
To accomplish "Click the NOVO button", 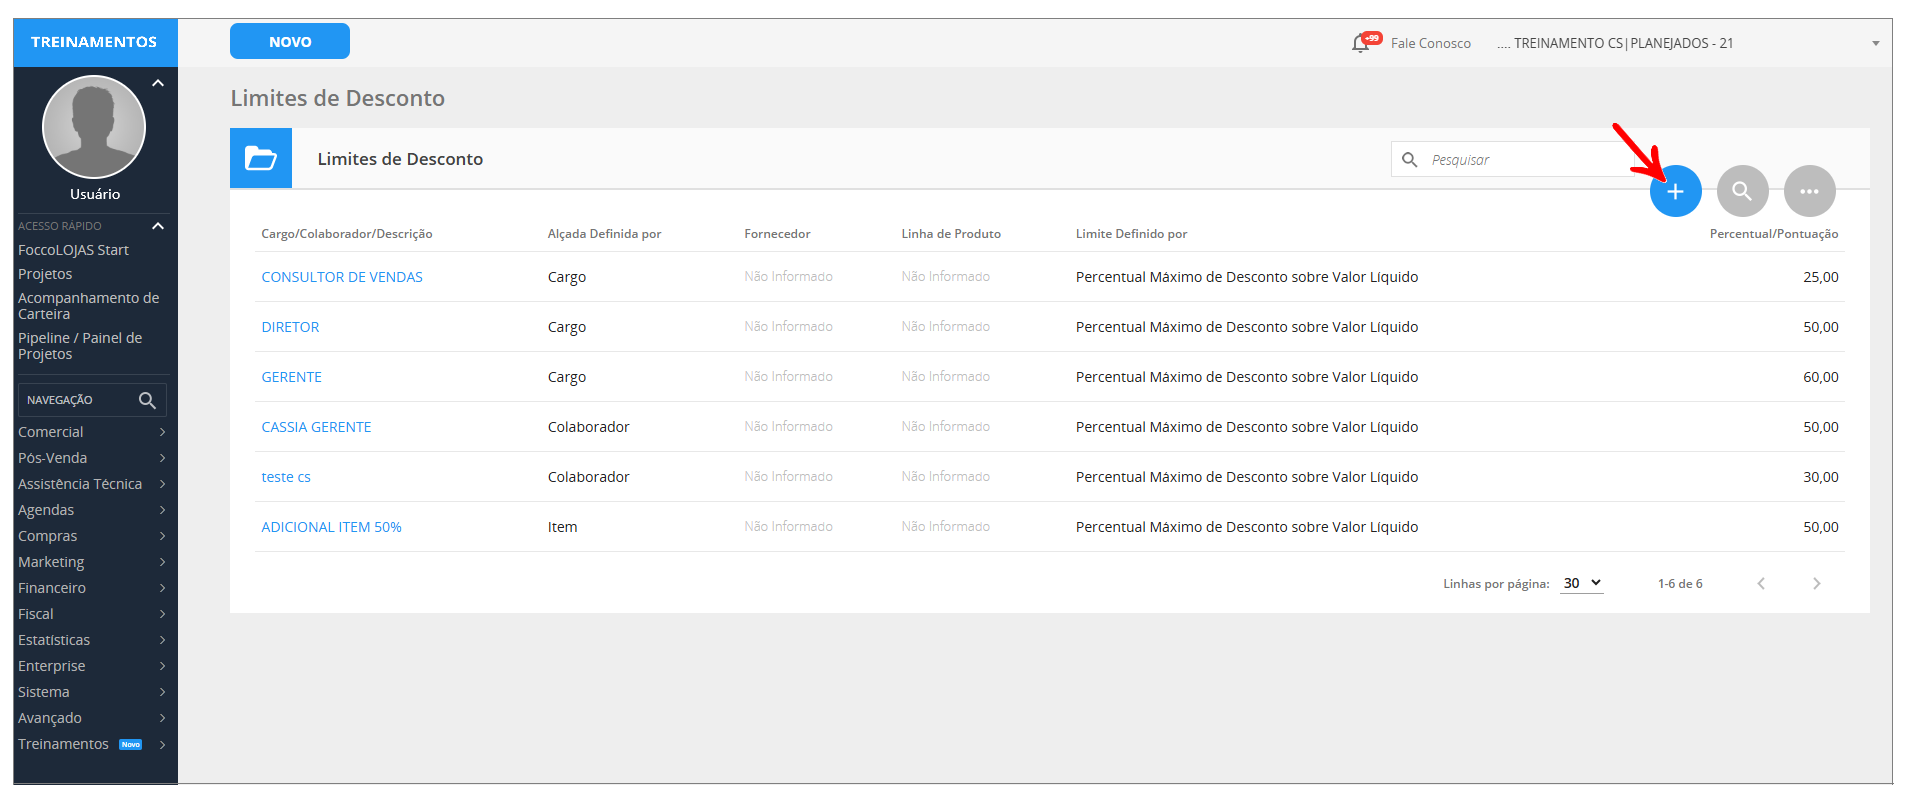I will coord(289,41).
